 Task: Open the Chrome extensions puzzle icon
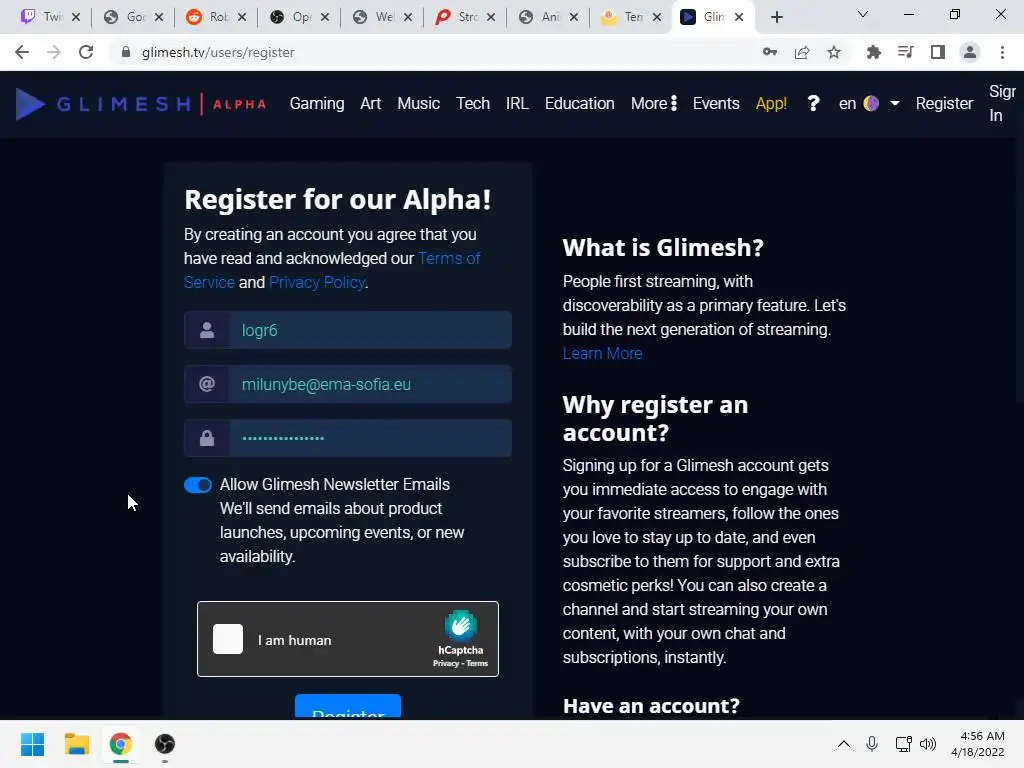pos(873,52)
